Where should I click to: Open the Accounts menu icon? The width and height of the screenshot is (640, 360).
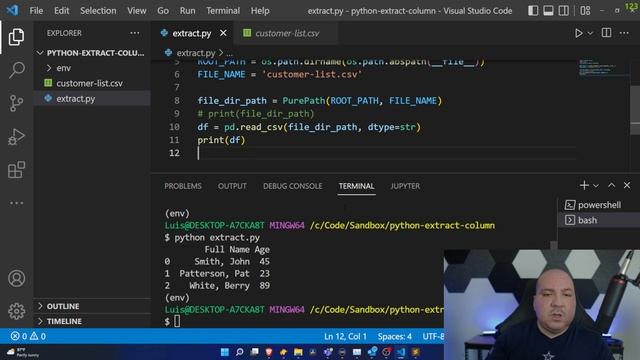pyautogui.click(x=16, y=278)
